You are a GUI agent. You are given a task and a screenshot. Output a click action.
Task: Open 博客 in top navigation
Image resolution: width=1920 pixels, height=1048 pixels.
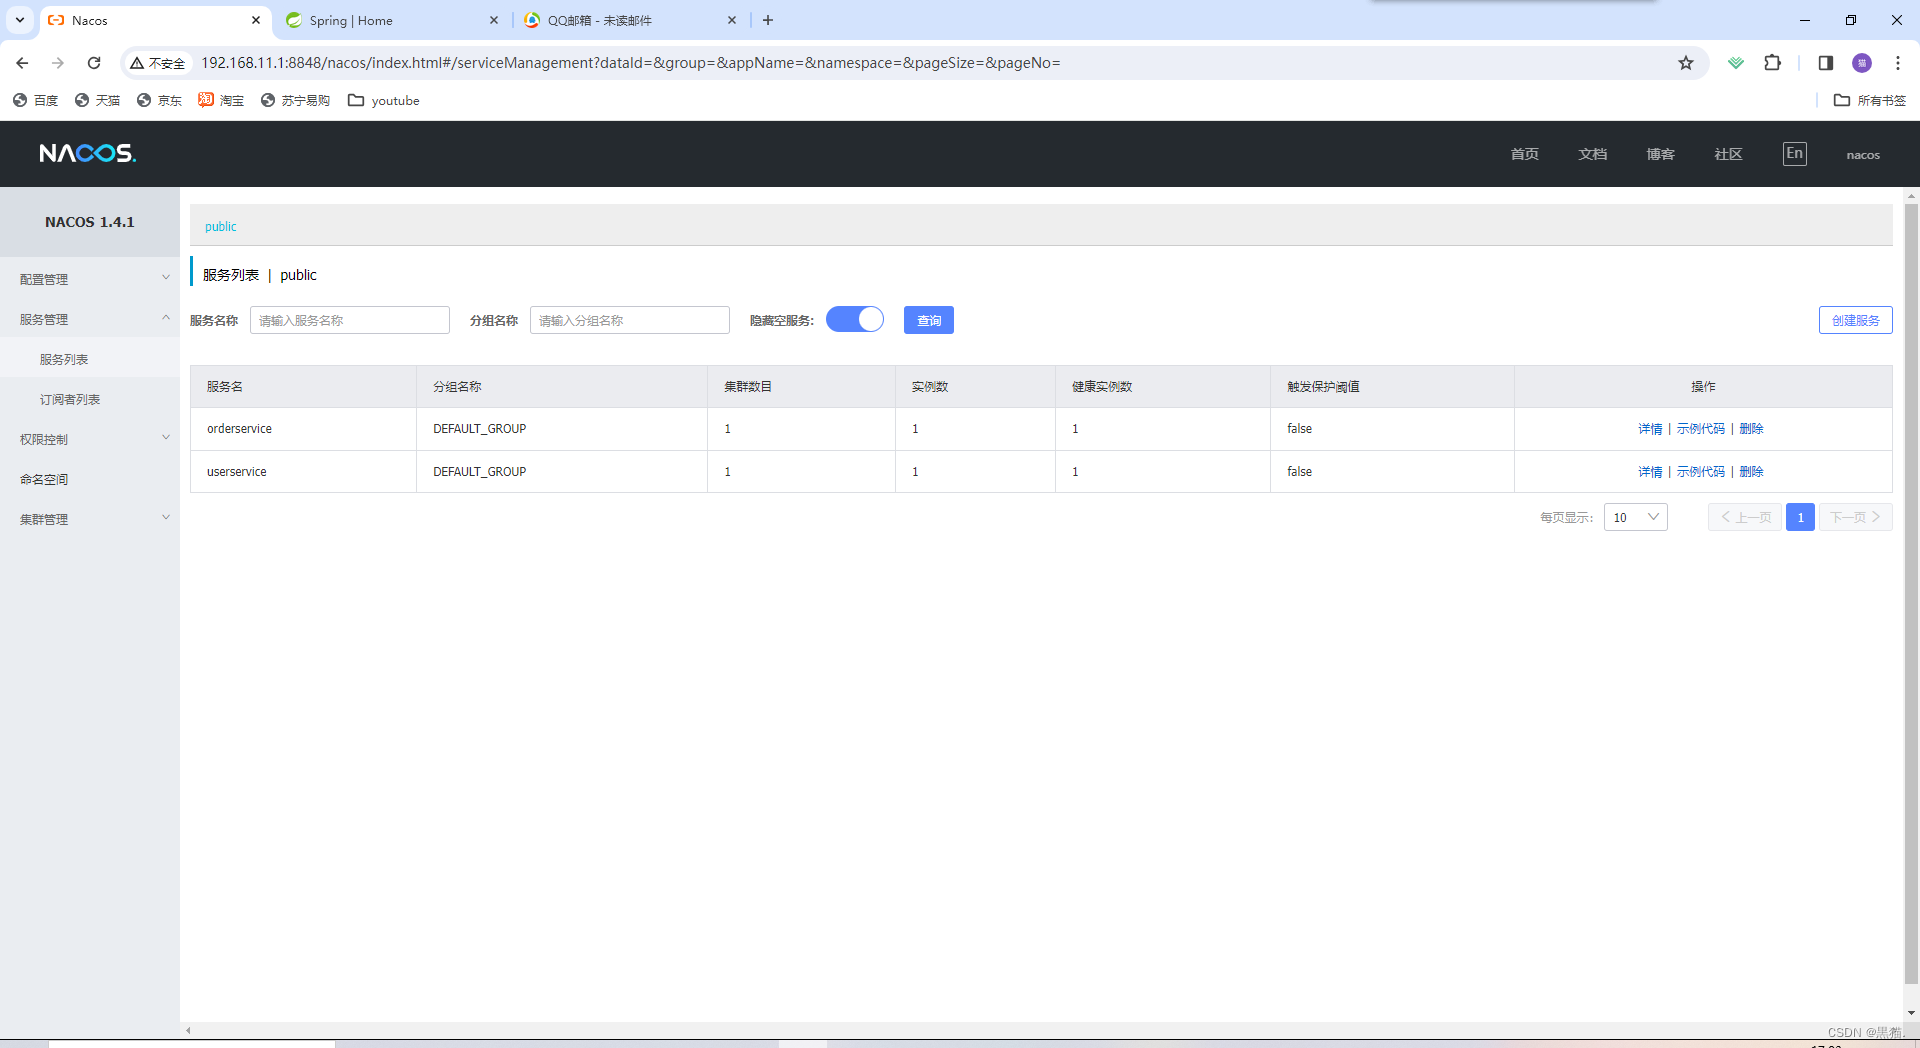coord(1661,154)
